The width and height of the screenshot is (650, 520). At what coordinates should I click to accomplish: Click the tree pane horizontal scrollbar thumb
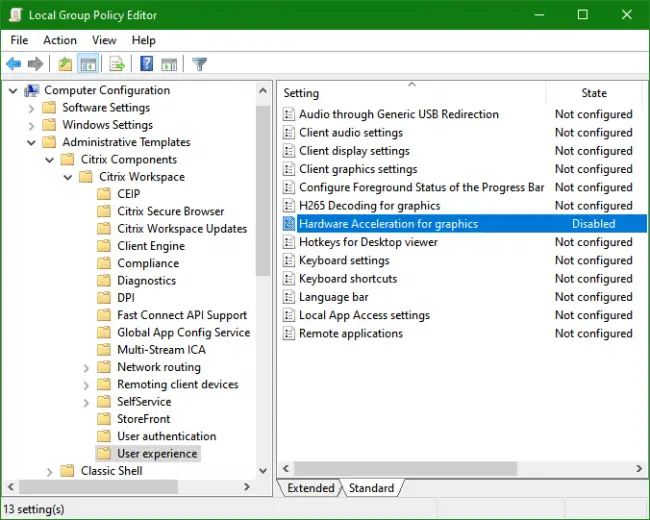(x=98, y=487)
